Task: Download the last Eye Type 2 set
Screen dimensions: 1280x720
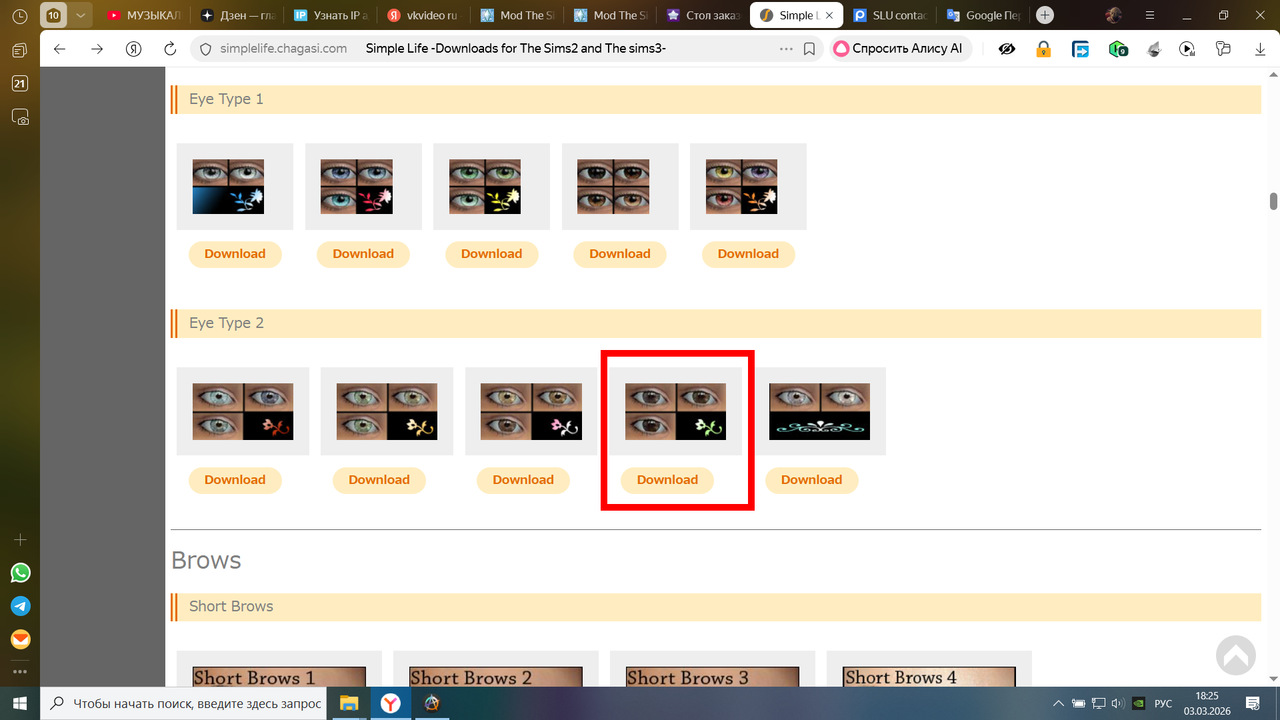Action: pos(811,480)
